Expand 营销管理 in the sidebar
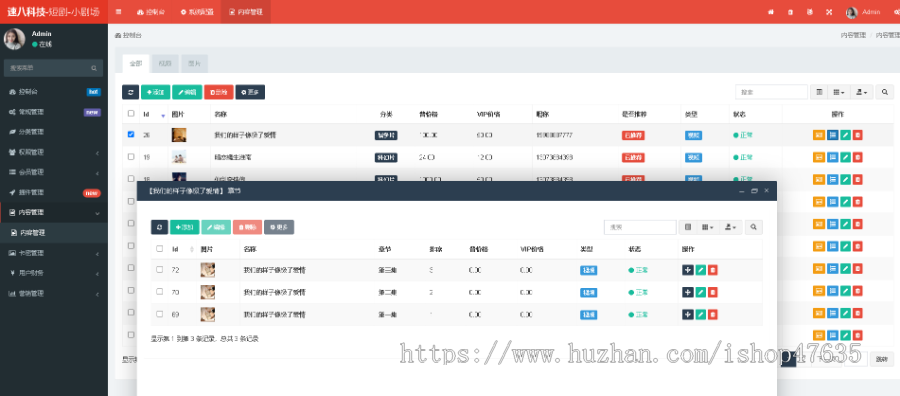900x396 pixels. [x=54, y=293]
